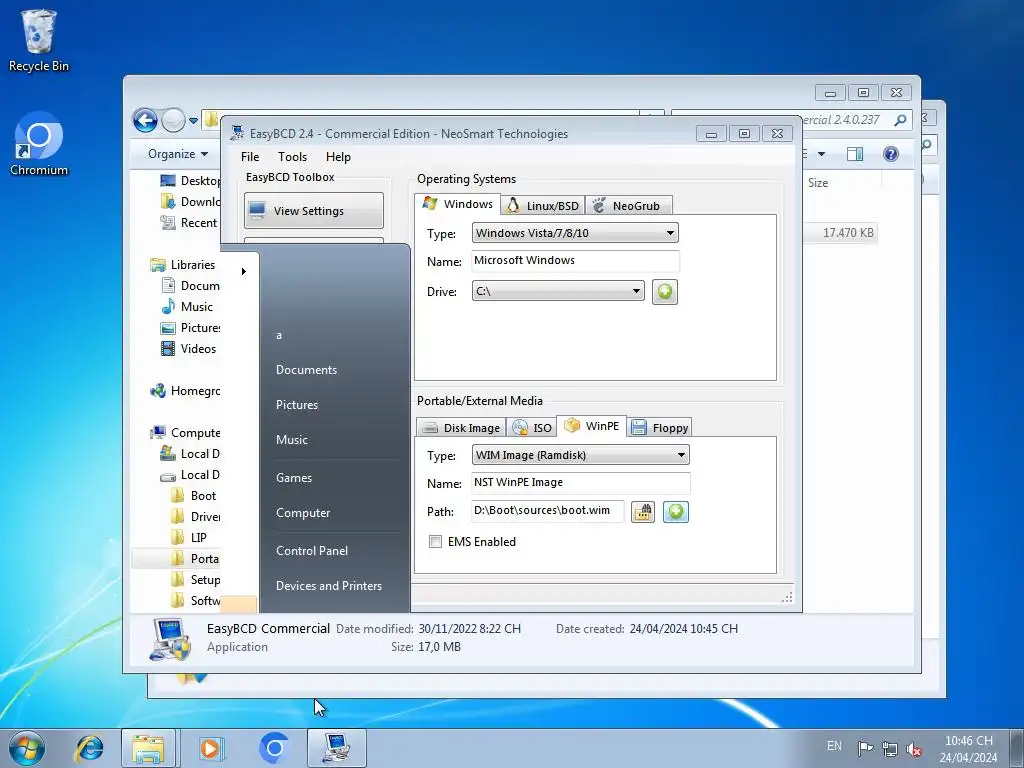This screenshot has height=768, width=1024.
Task: Switch to the Disk Image tab
Action: 461,428
